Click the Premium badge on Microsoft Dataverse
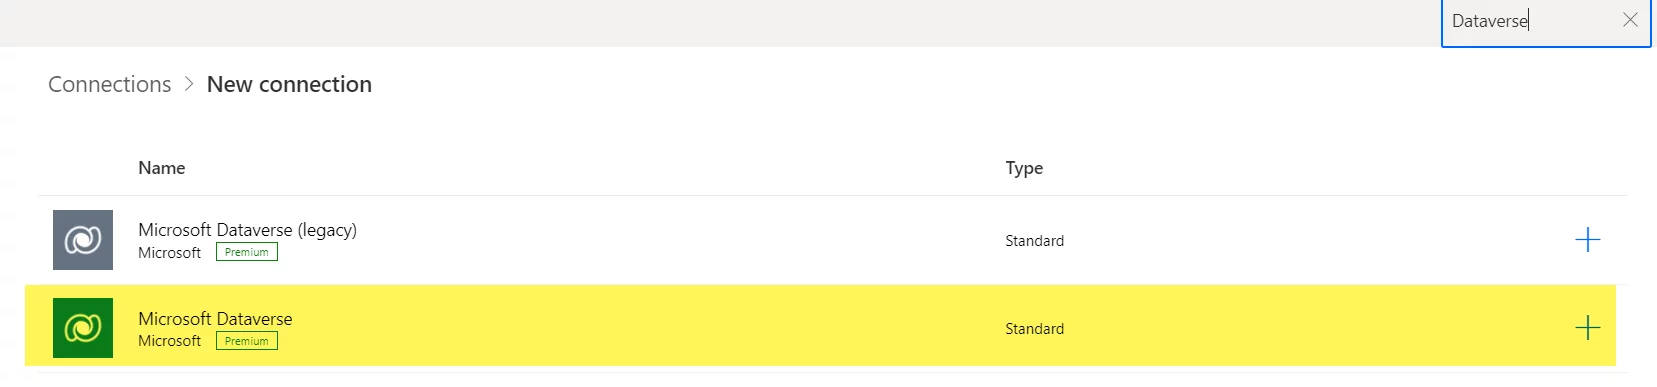Viewport: 1657px width, 387px height. point(247,341)
